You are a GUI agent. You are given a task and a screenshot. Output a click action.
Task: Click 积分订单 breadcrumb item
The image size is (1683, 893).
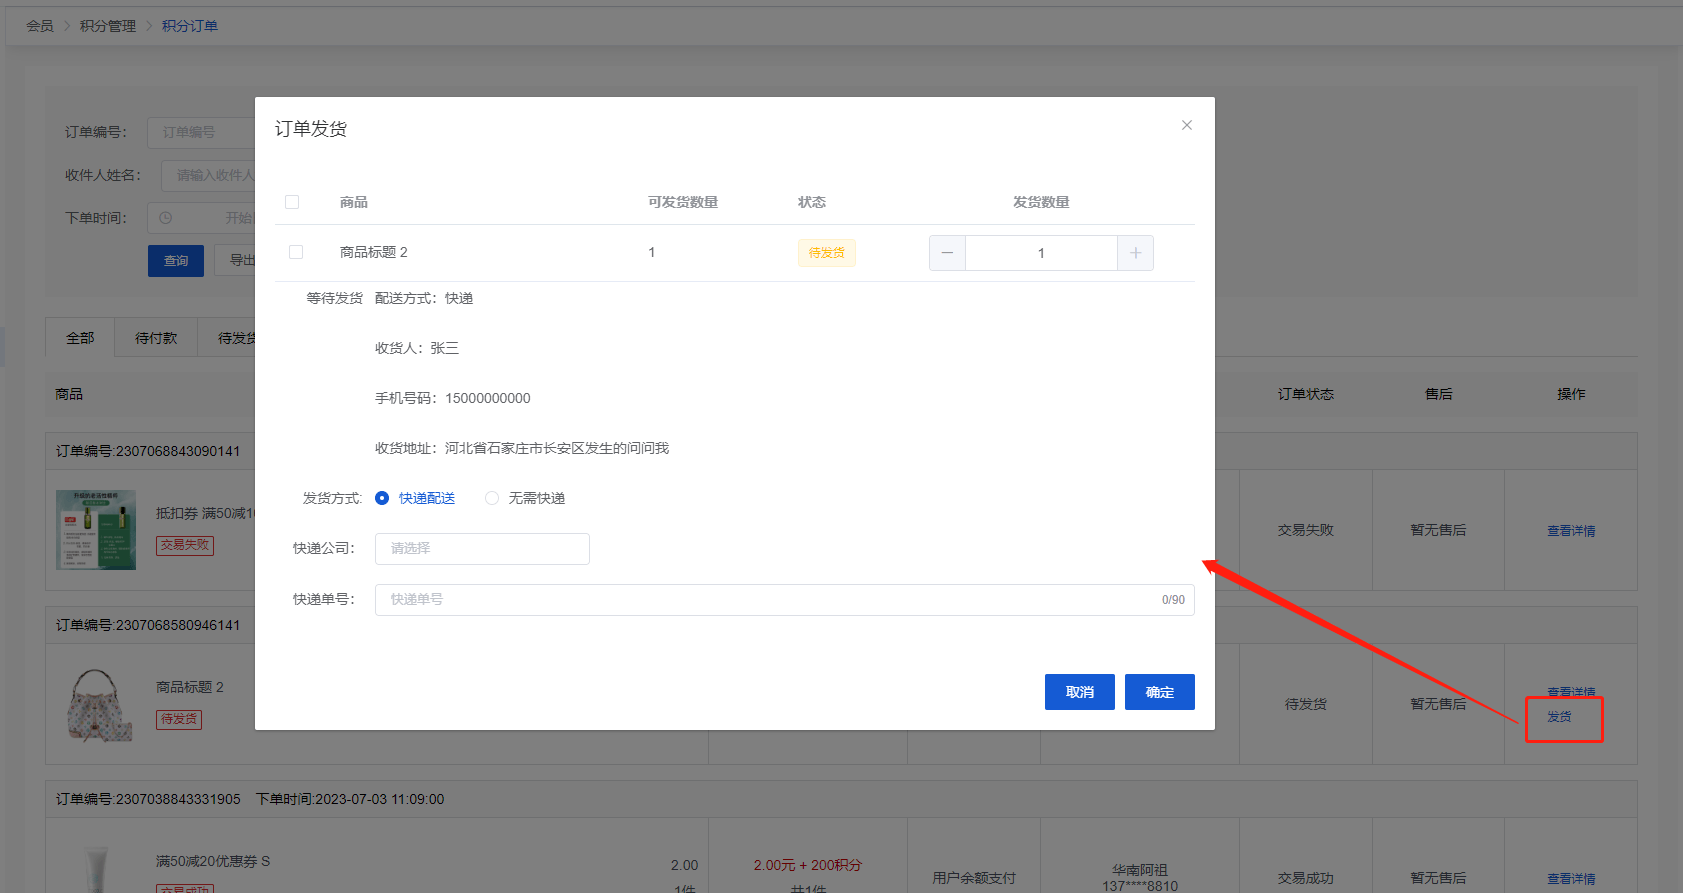[190, 26]
